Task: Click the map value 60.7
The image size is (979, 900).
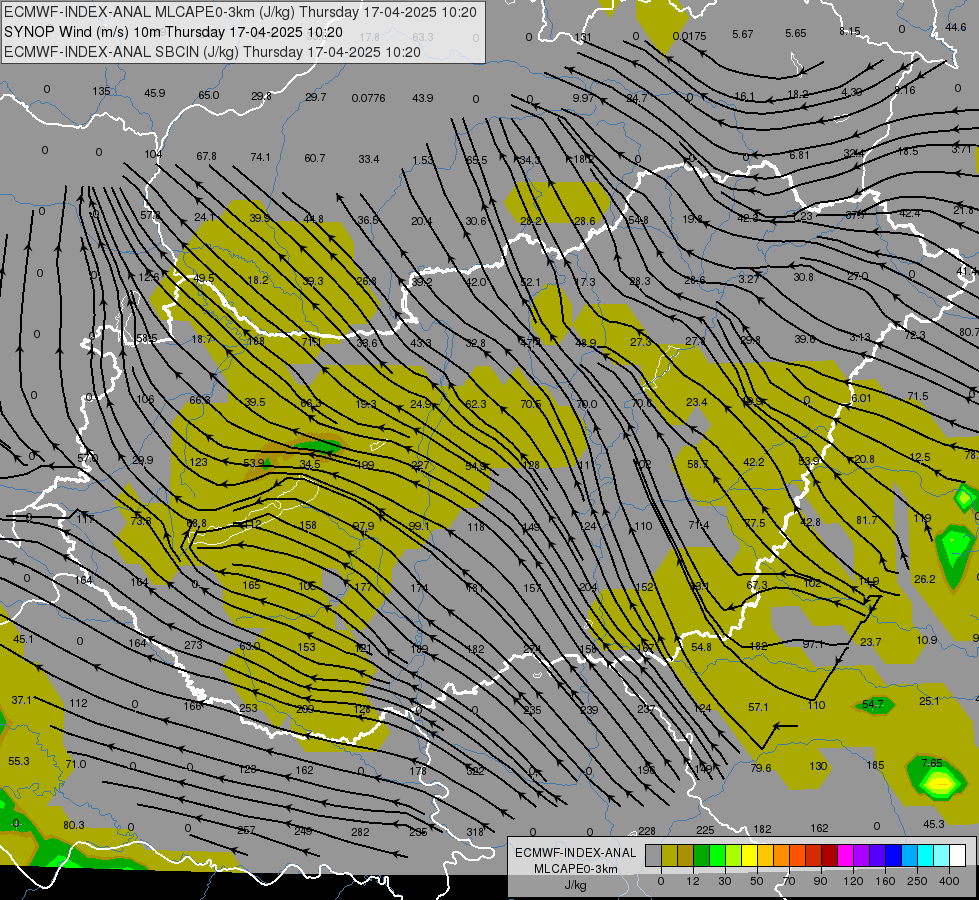Action: (x=315, y=158)
